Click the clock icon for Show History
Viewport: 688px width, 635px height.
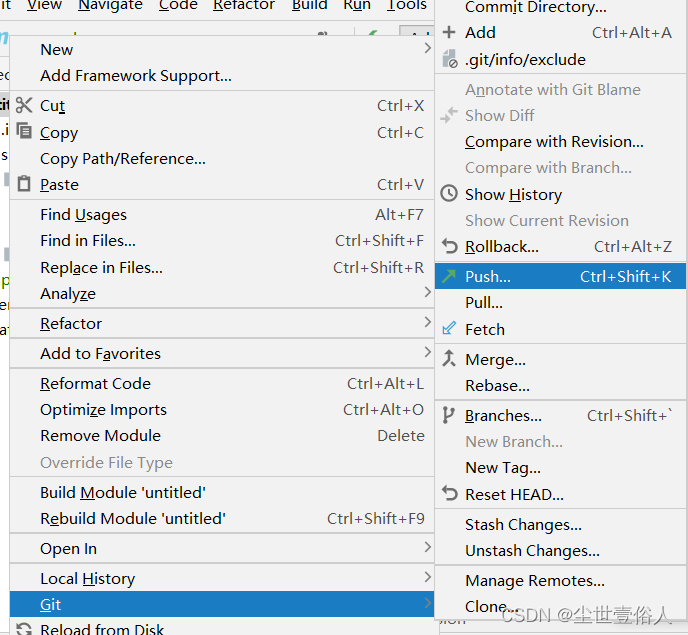coord(449,194)
